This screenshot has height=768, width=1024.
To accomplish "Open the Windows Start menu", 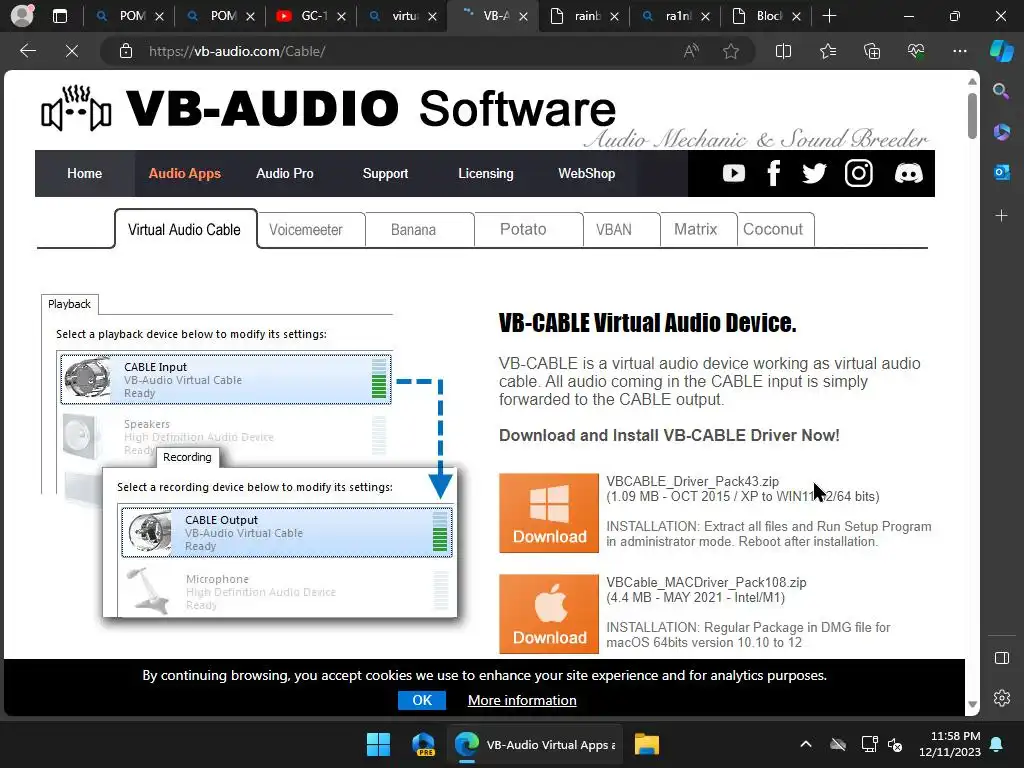I will pos(379,744).
